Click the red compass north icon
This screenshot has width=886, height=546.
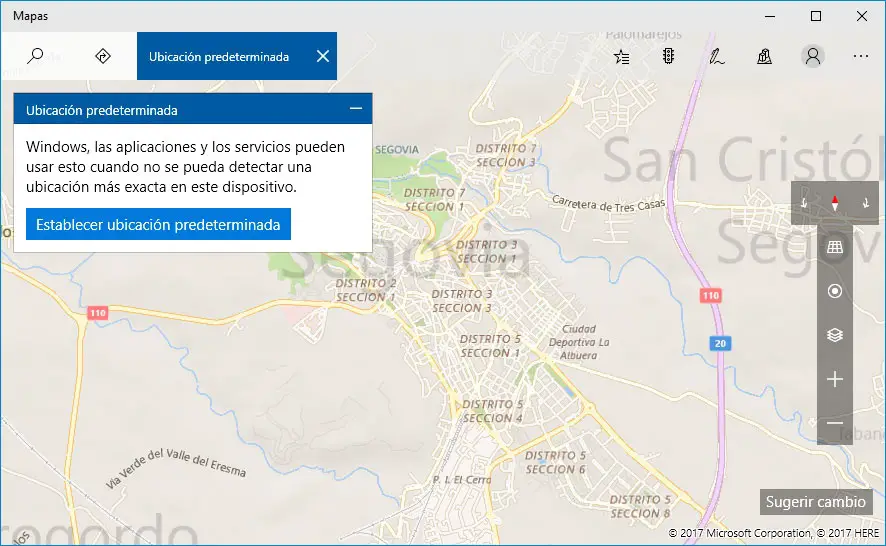[835, 203]
